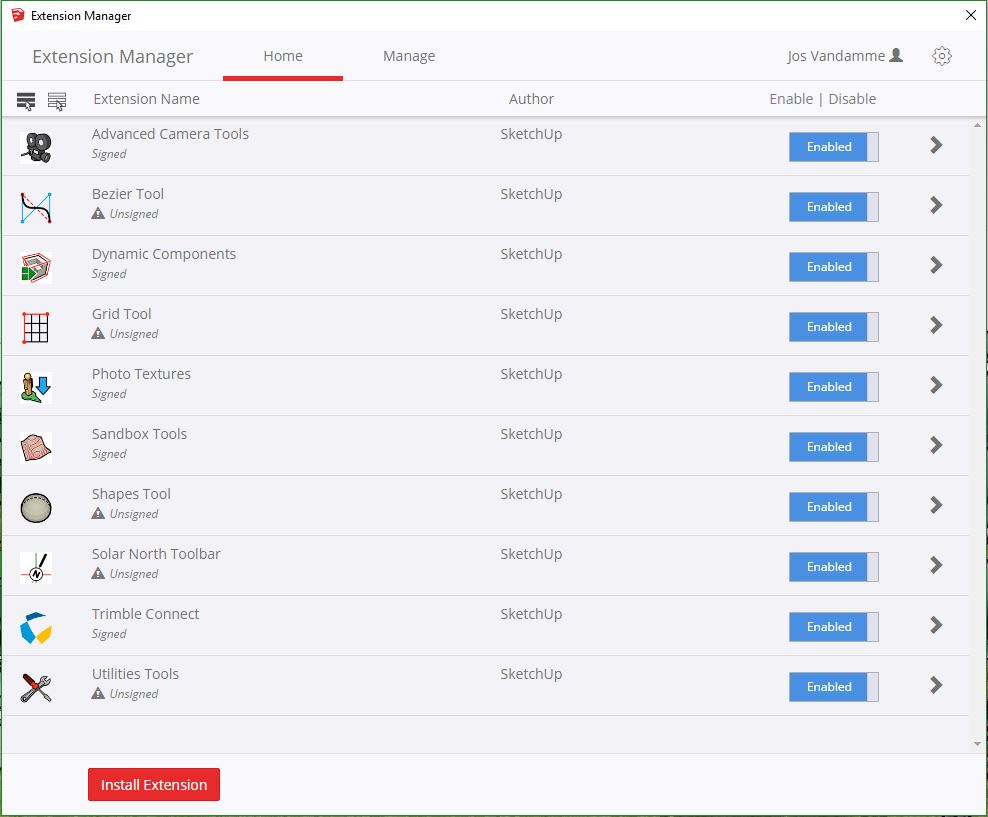Expand Grid Tool details chevron
Screen dimensions: 988x817
click(936, 325)
